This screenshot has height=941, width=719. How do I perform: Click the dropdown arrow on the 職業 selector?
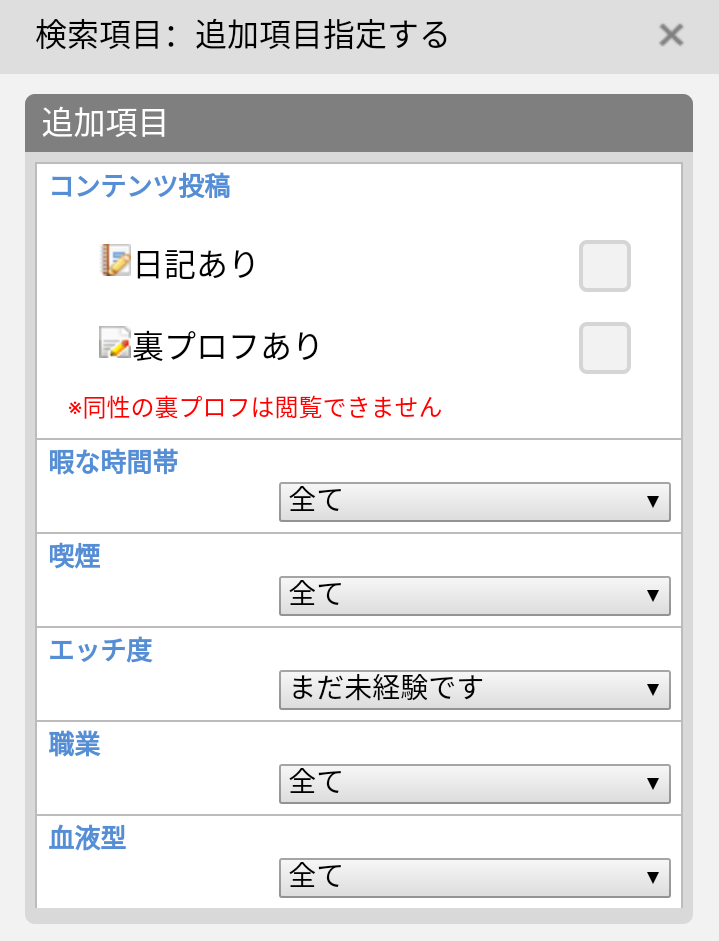pyautogui.click(x=653, y=784)
